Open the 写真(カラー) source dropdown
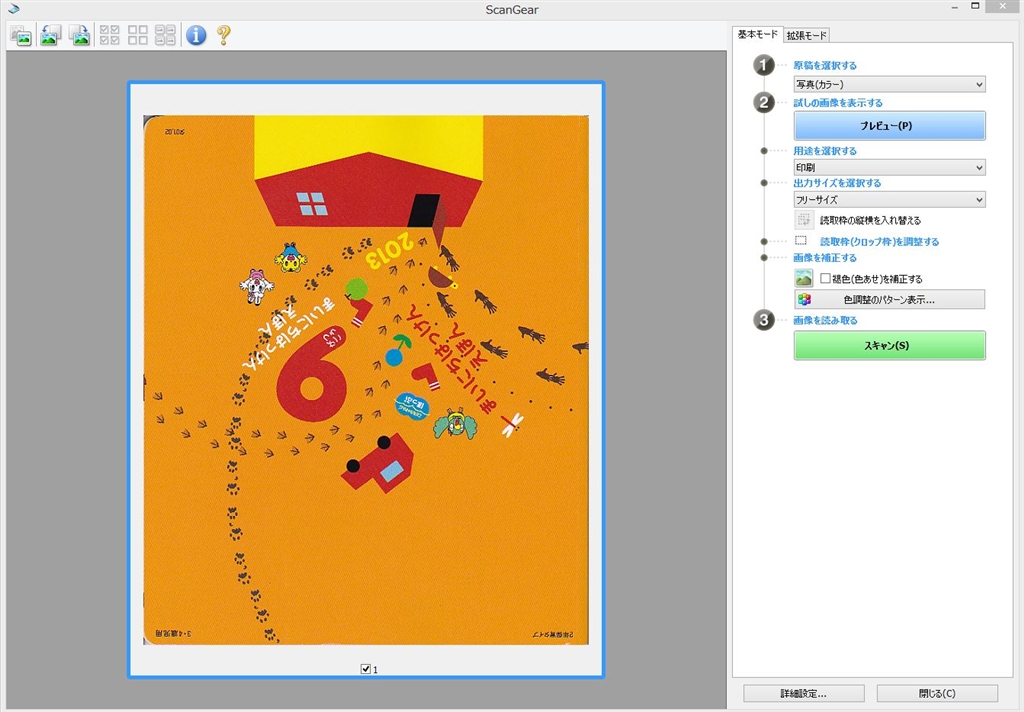Viewport: 1024px width, 712px height. point(889,84)
